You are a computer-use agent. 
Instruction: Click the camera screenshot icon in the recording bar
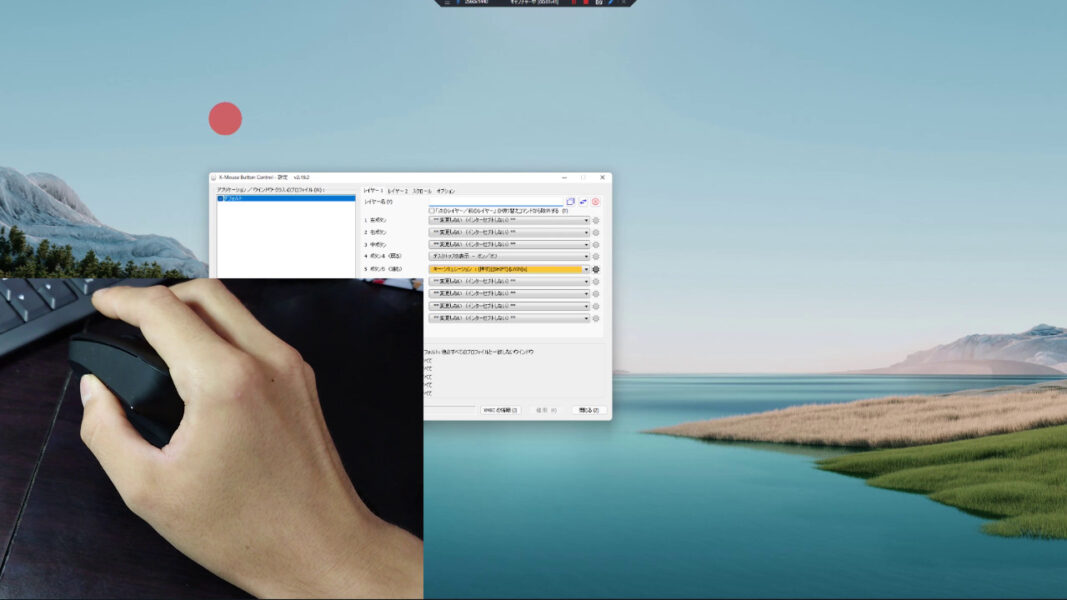pos(599,3)
